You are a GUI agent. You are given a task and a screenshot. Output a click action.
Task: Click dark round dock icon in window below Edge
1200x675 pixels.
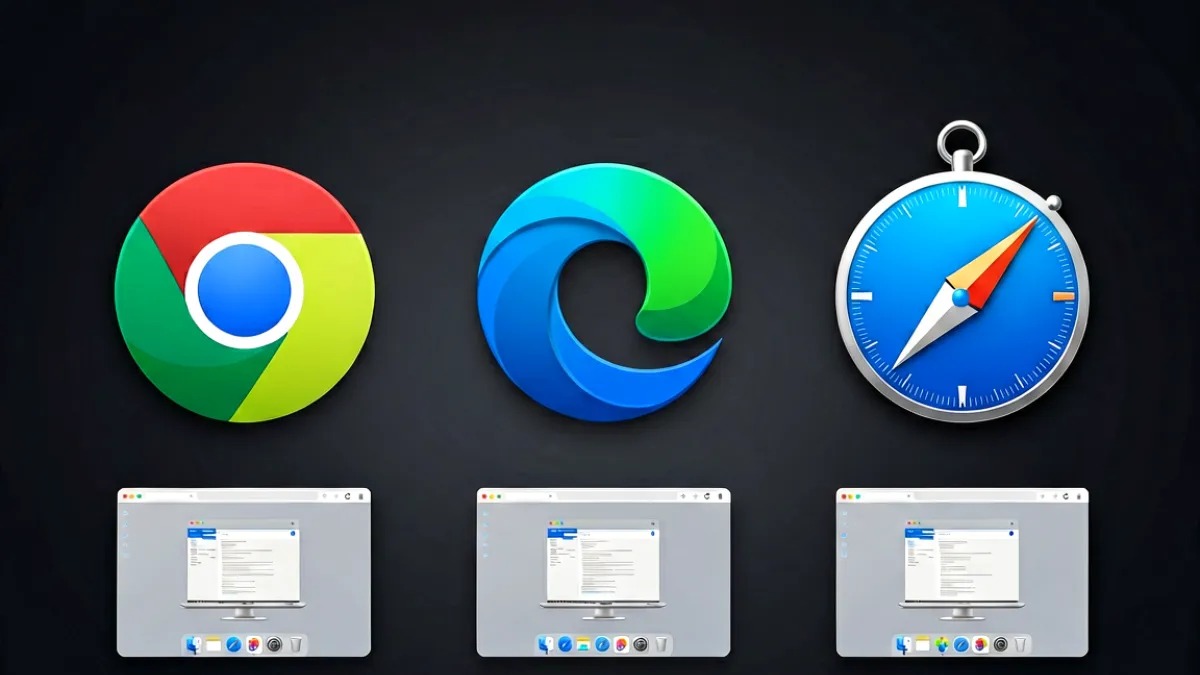pyautogui.click(x=641, y=645)
